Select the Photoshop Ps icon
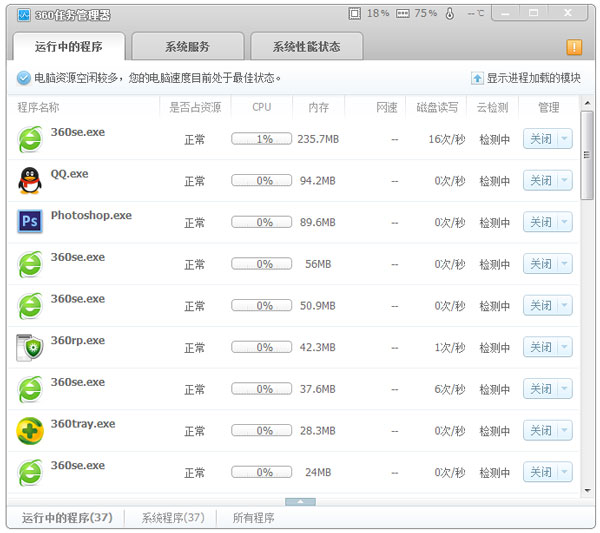 point(30,221)
